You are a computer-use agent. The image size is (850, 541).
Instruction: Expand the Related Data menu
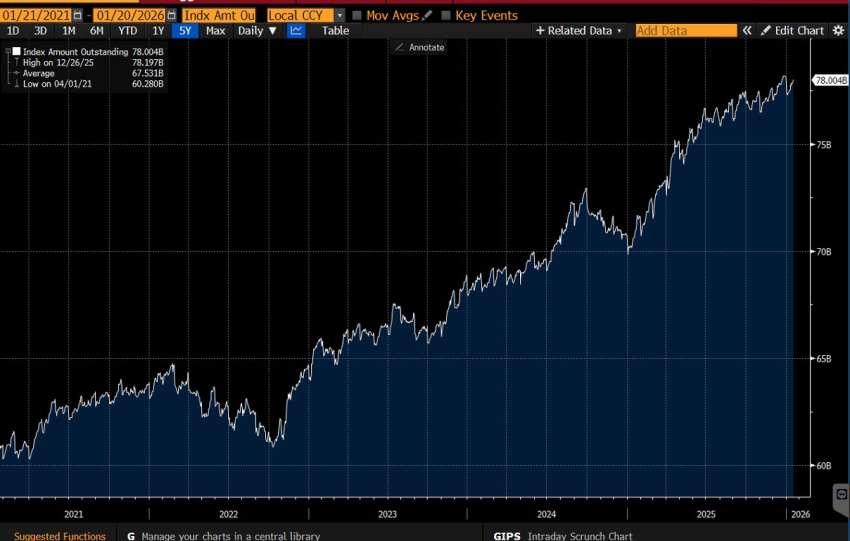(579, 31)
